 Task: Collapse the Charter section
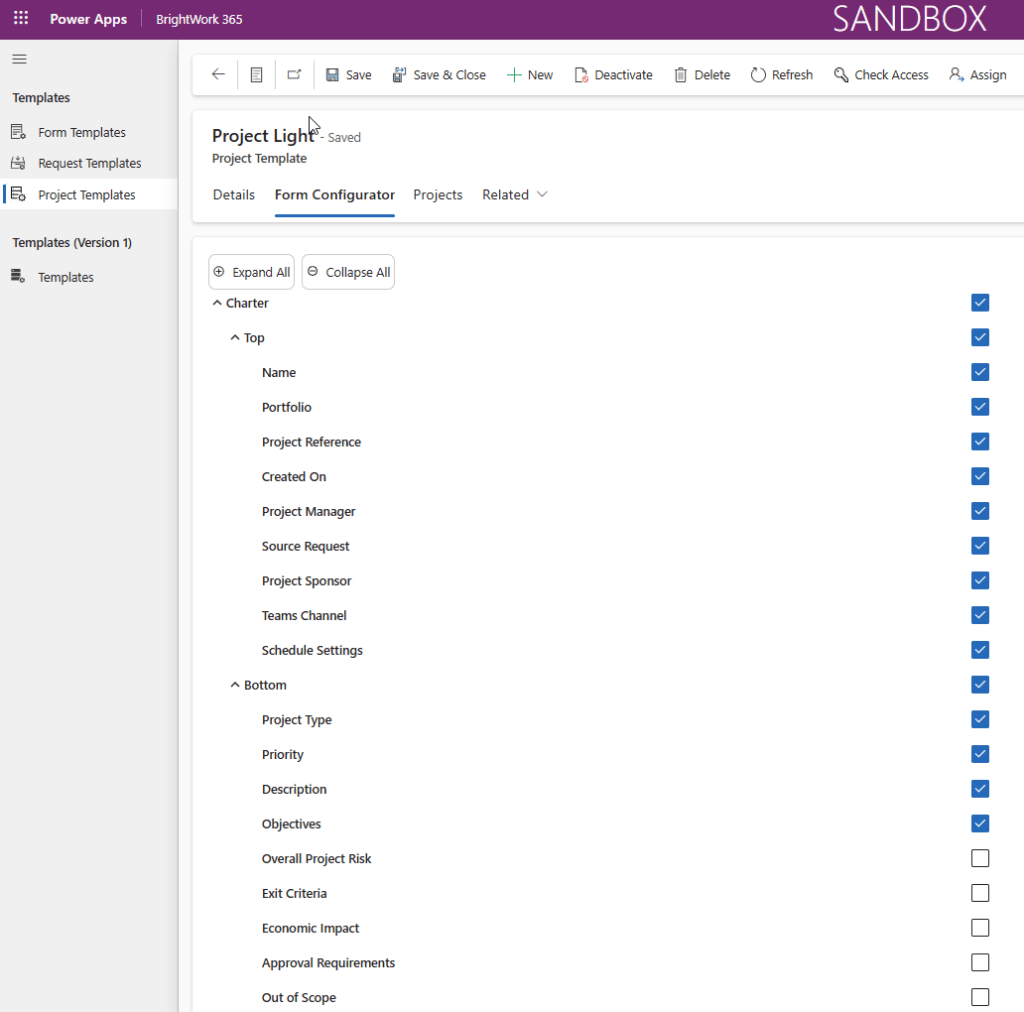(x=217, y=303)
